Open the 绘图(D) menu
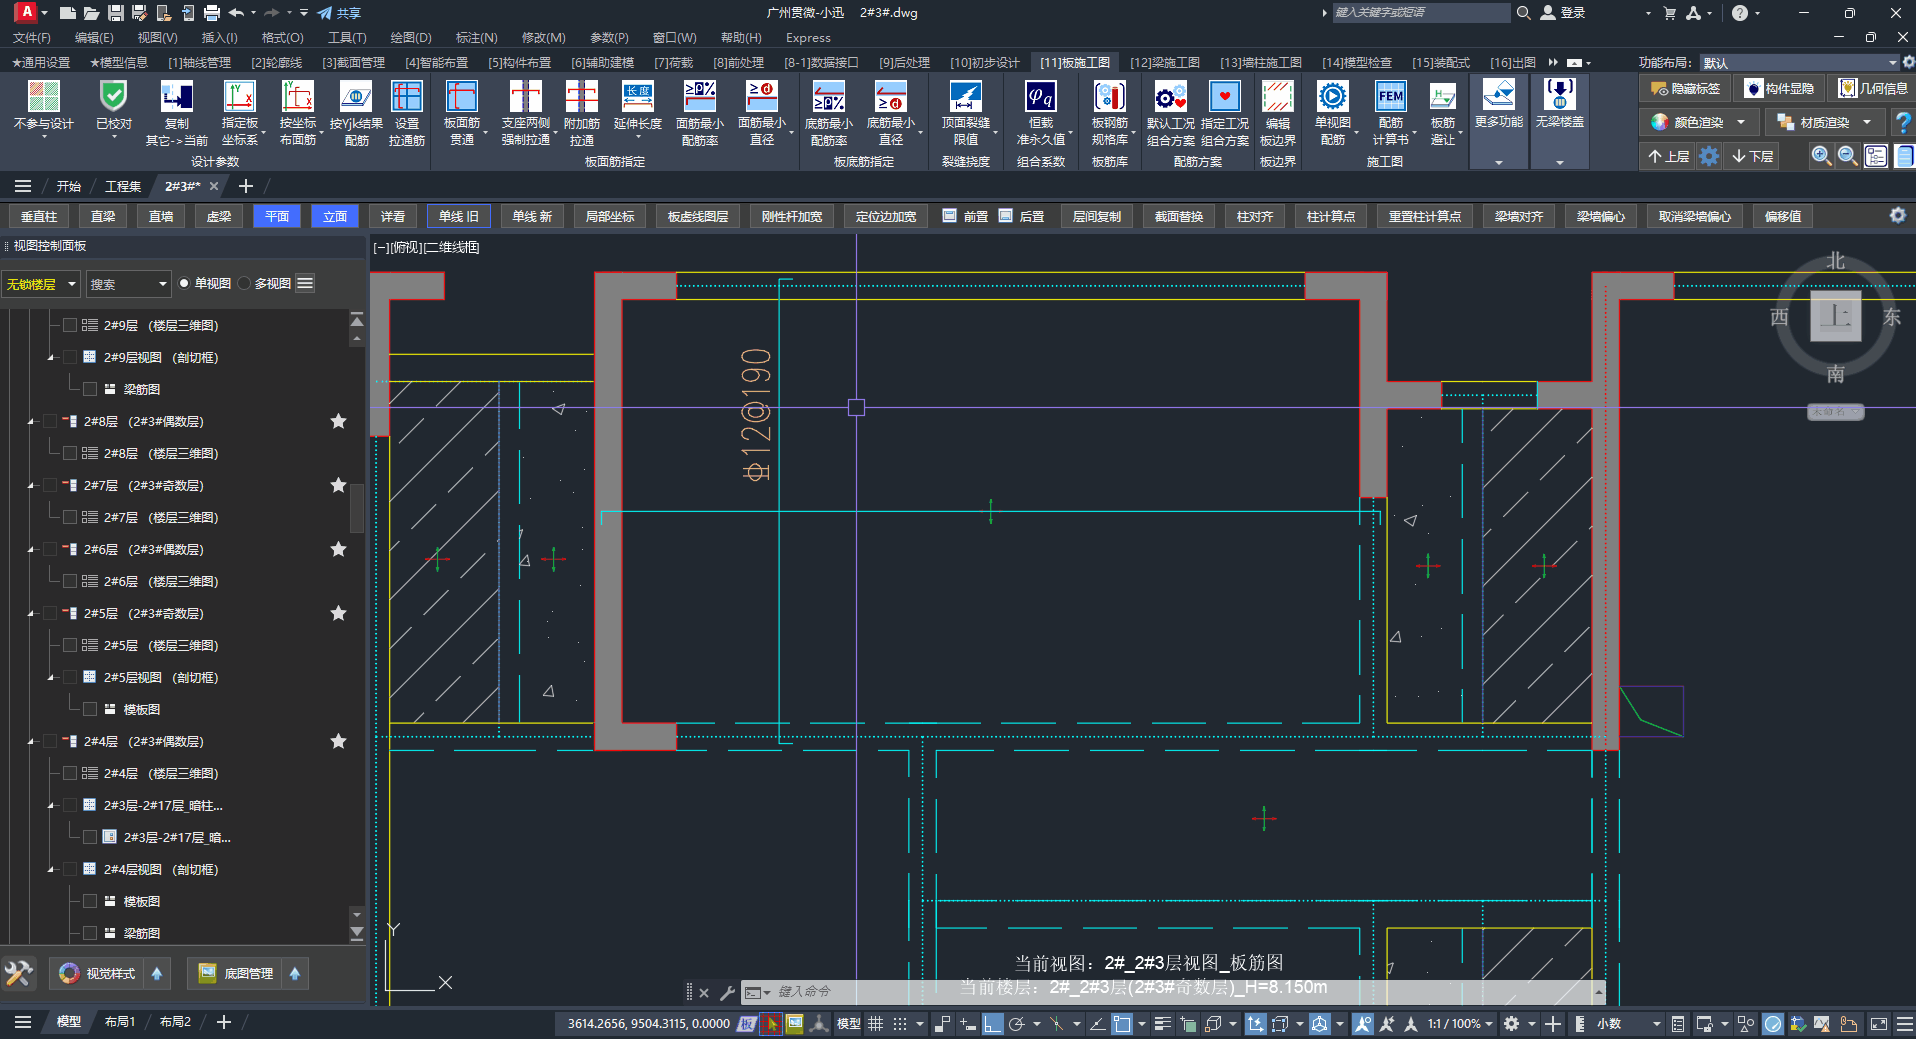Viewport: 1916px width, 1039px height. click(x=411, y=37)
